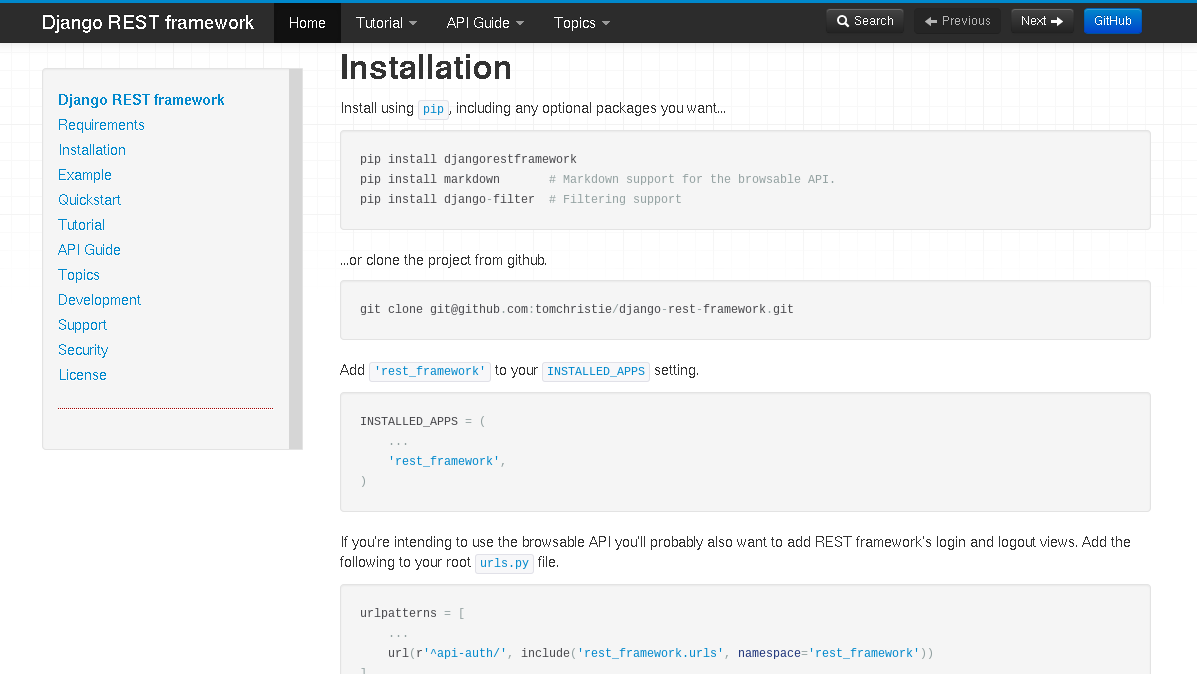Click 'pip install djangorestframework' code line
The width and height of the screenshot is (1197, 674).
point(468,160)
